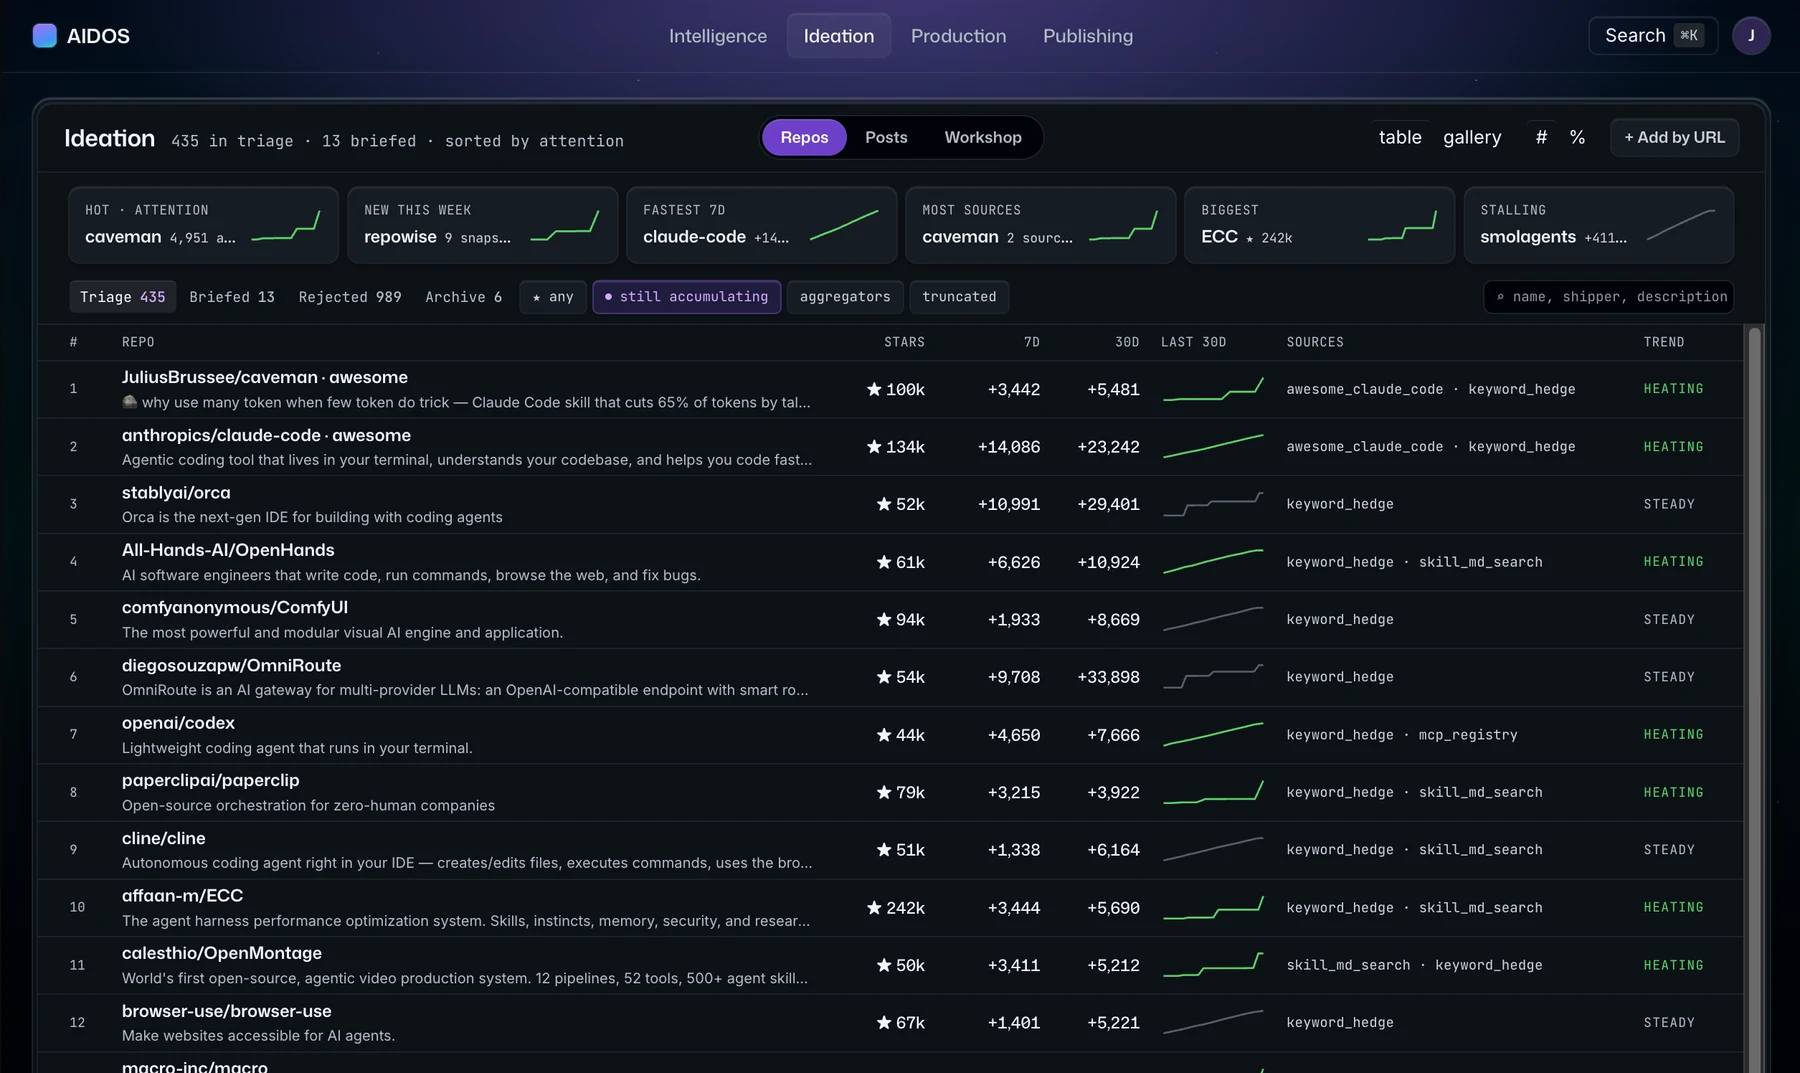Open the calesthio/OpenMontage repo link
This screenshot has width=1800, height=1073.
point(222,953)
